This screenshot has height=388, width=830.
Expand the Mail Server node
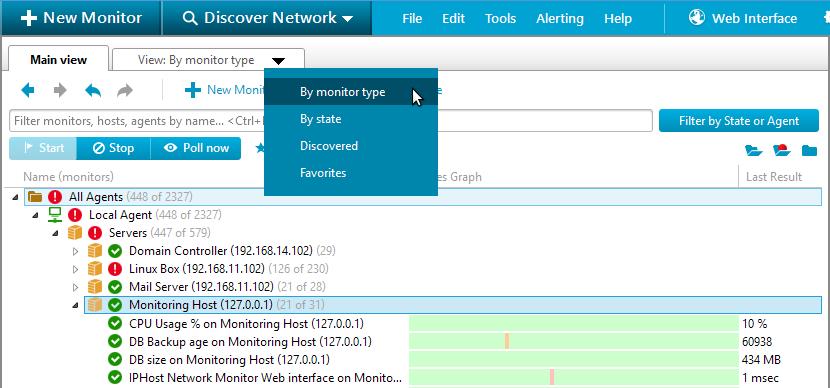pyautogui.click(x=75, y=287)
